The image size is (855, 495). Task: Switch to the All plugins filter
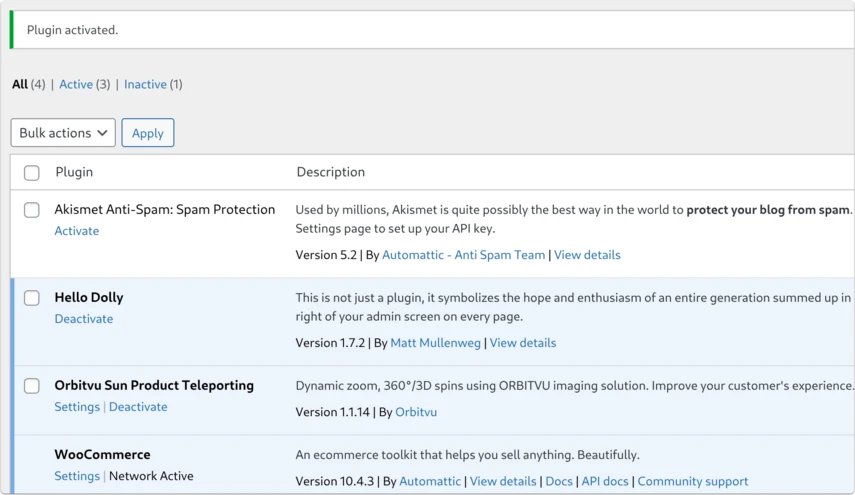pyautogui.click(x=20, y=84)
